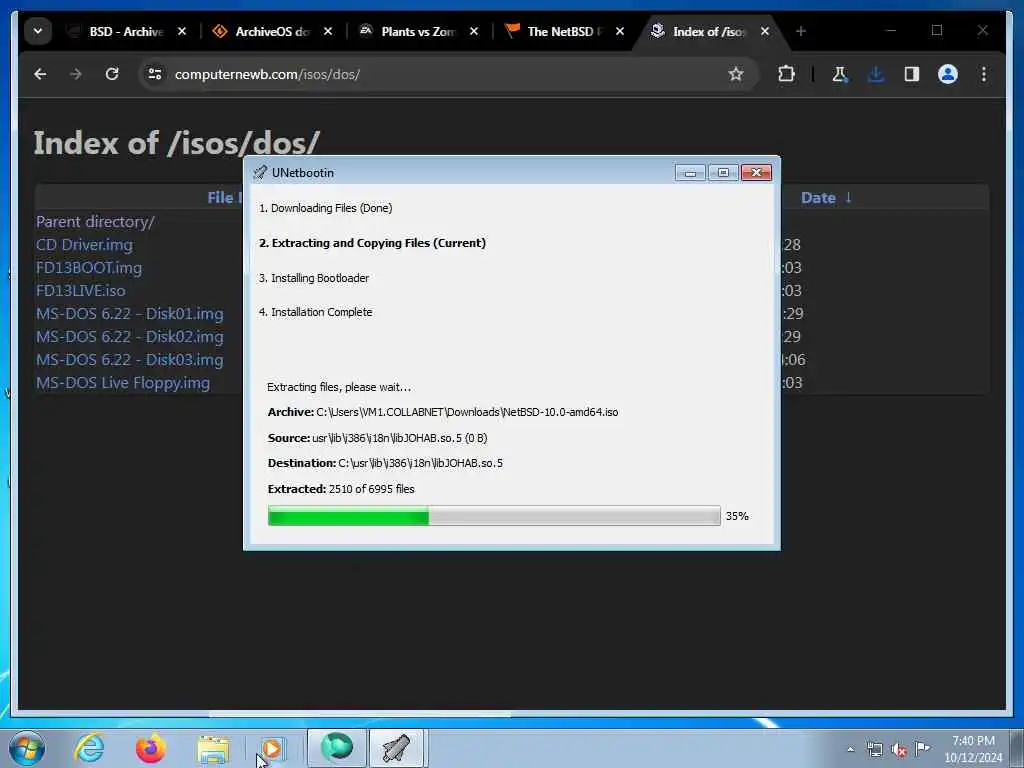Click the muted volume tray icon

coord(899,750)
